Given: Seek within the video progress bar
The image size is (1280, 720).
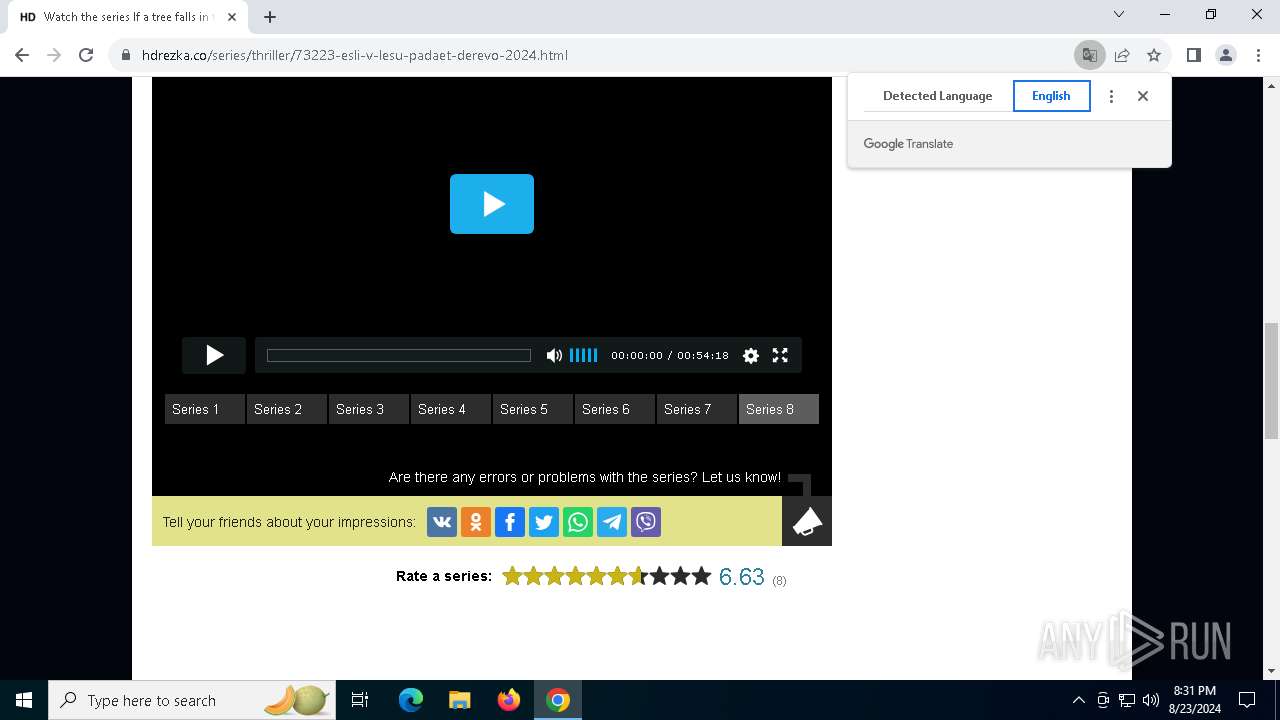Looking at the screenshot, I should [x=399, y=355].
